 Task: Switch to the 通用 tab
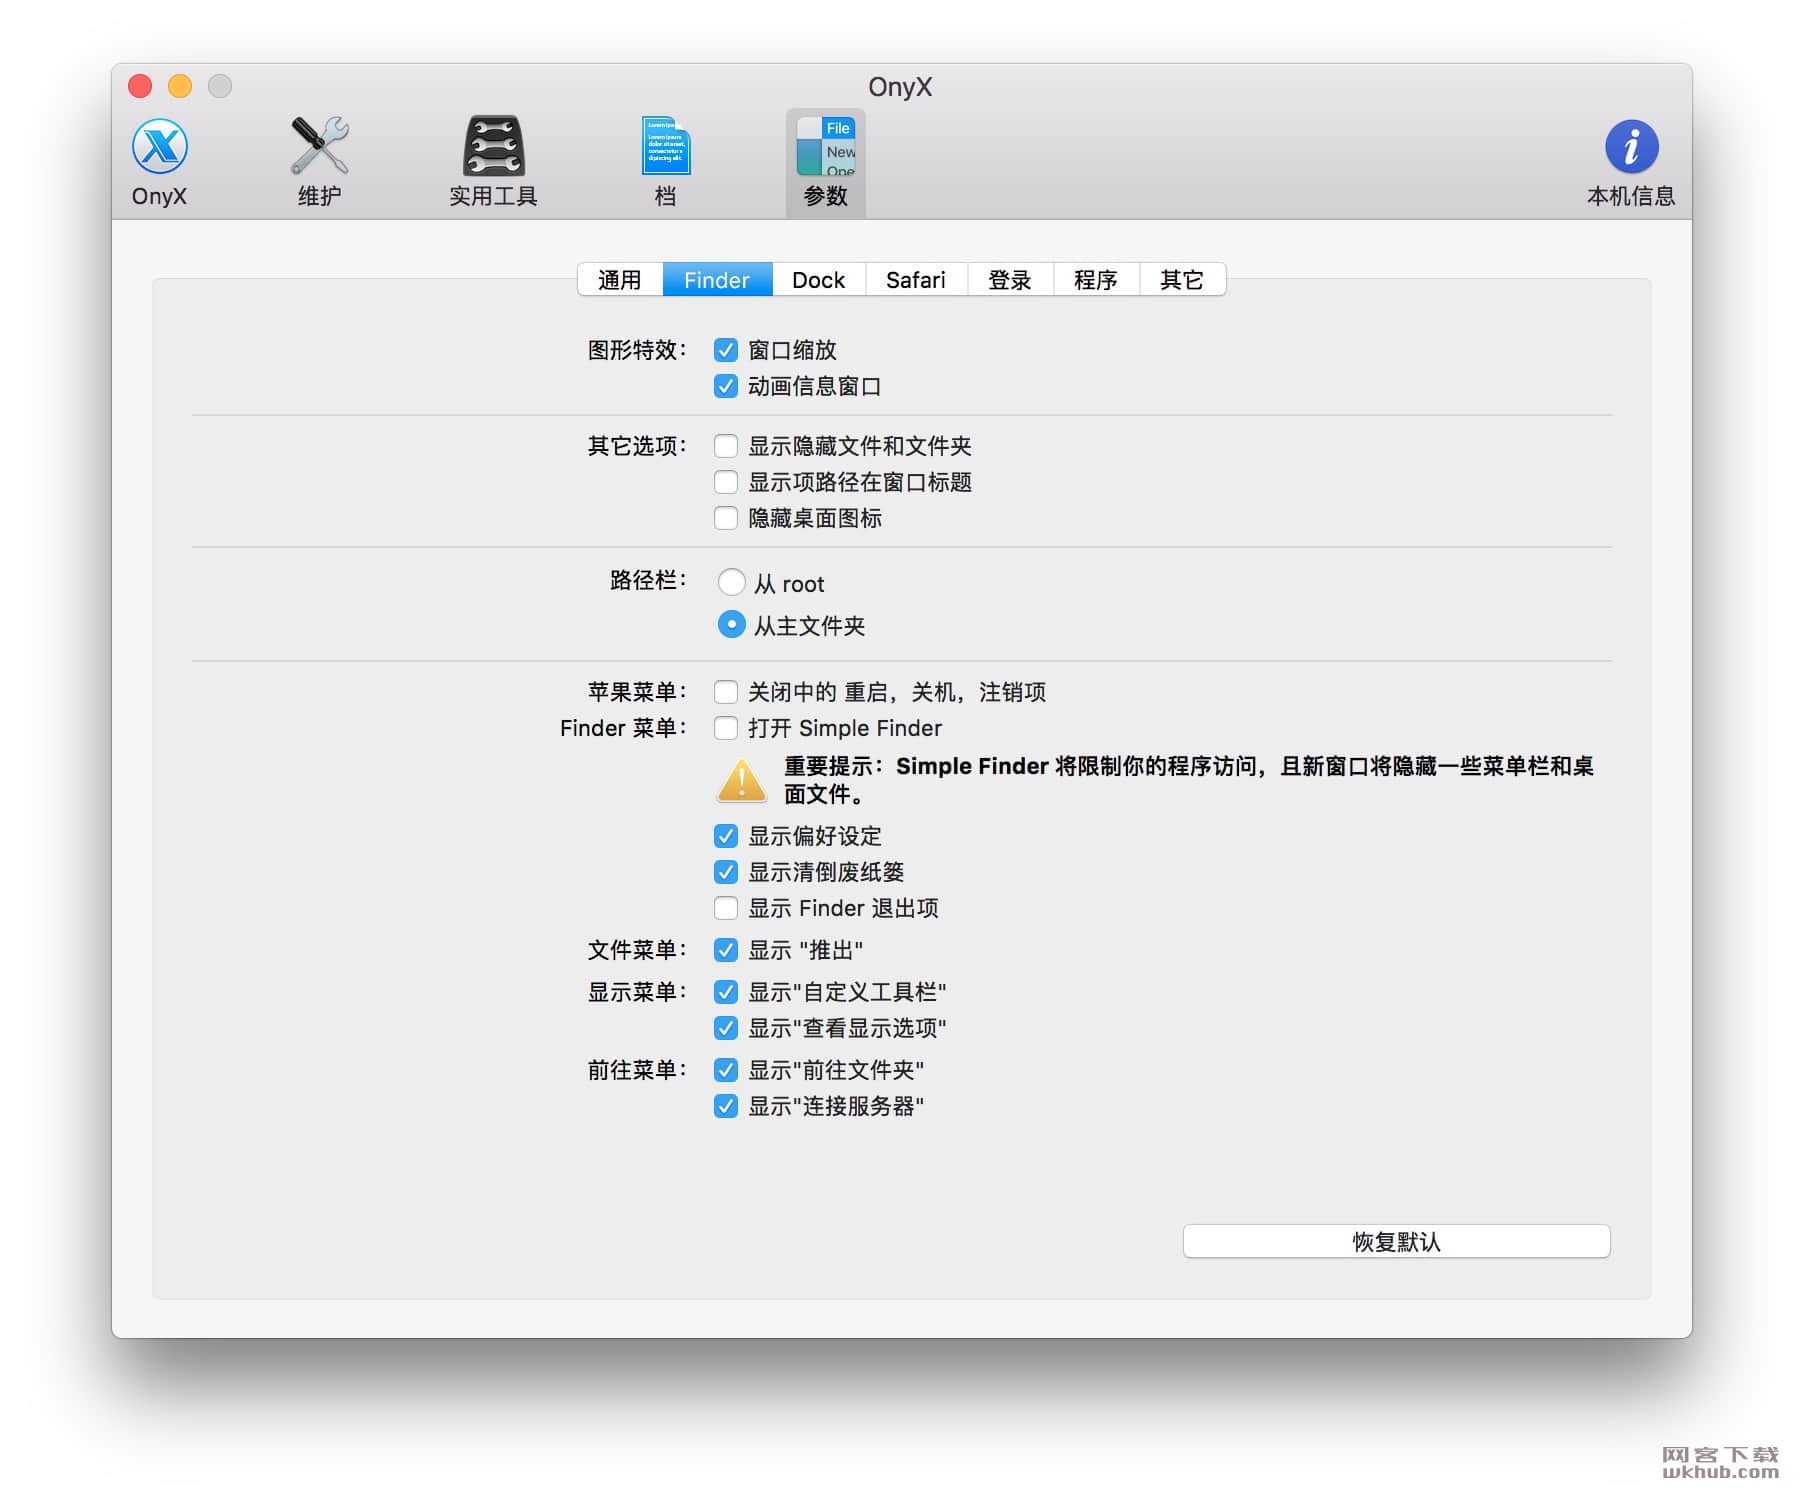point(620,280)
